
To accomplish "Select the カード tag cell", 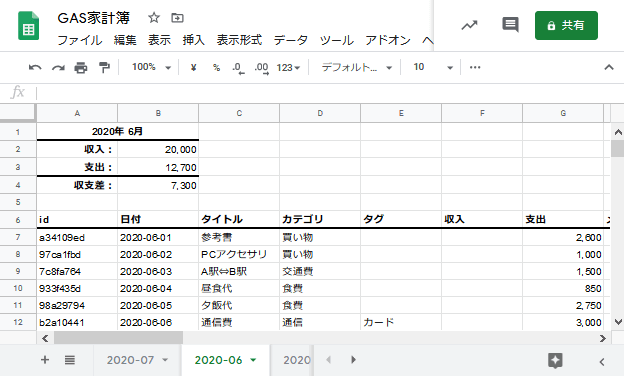I will coord(401,322).
